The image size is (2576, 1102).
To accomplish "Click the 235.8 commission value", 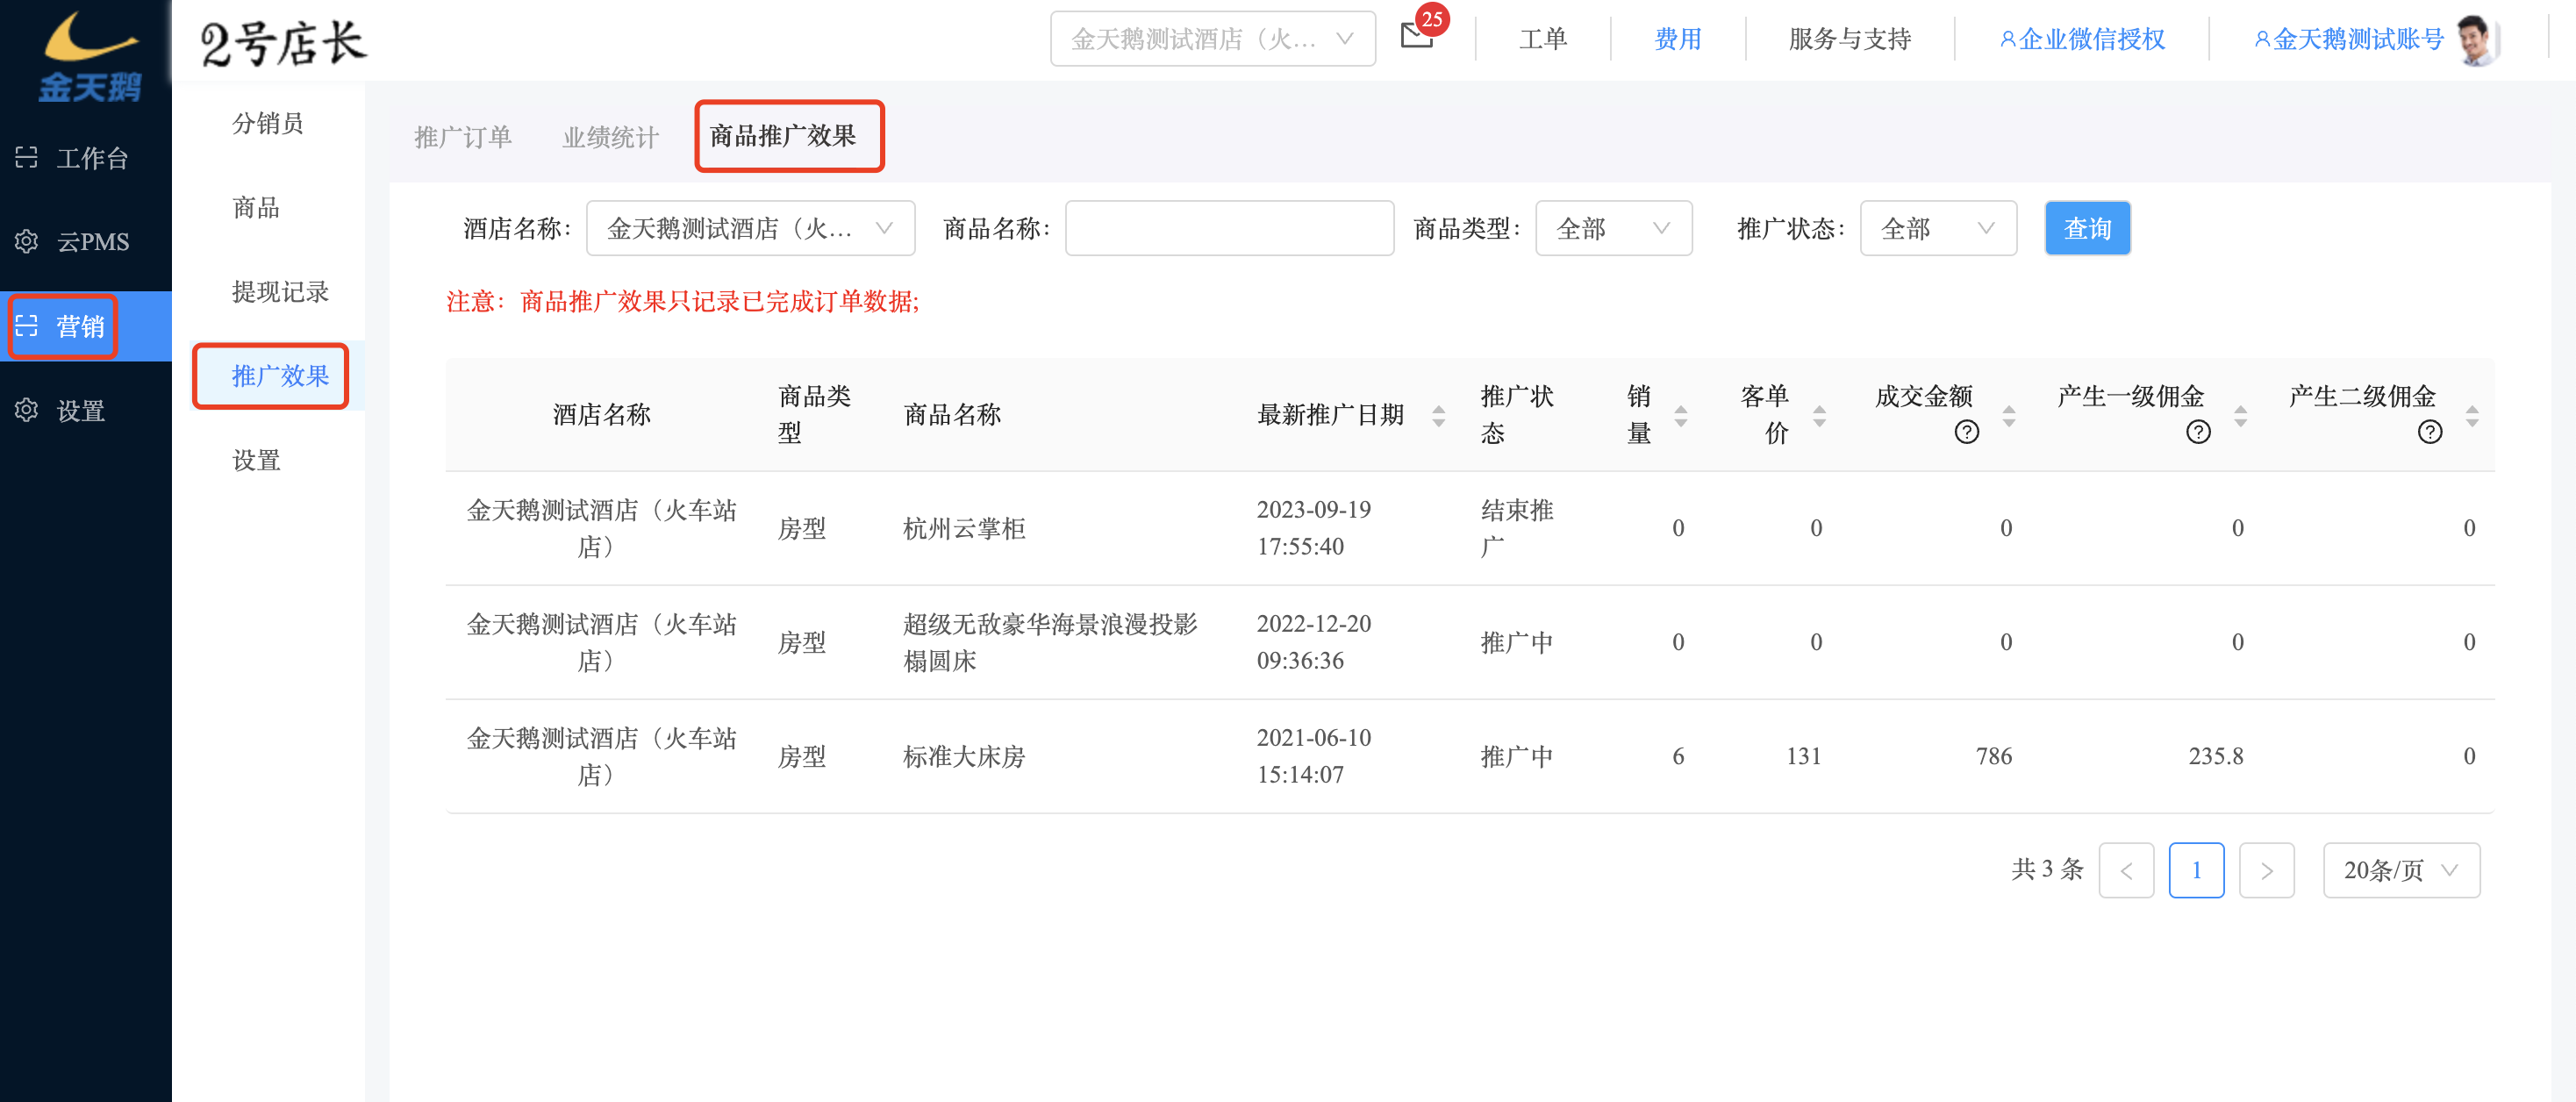I will pos(2215,756).
